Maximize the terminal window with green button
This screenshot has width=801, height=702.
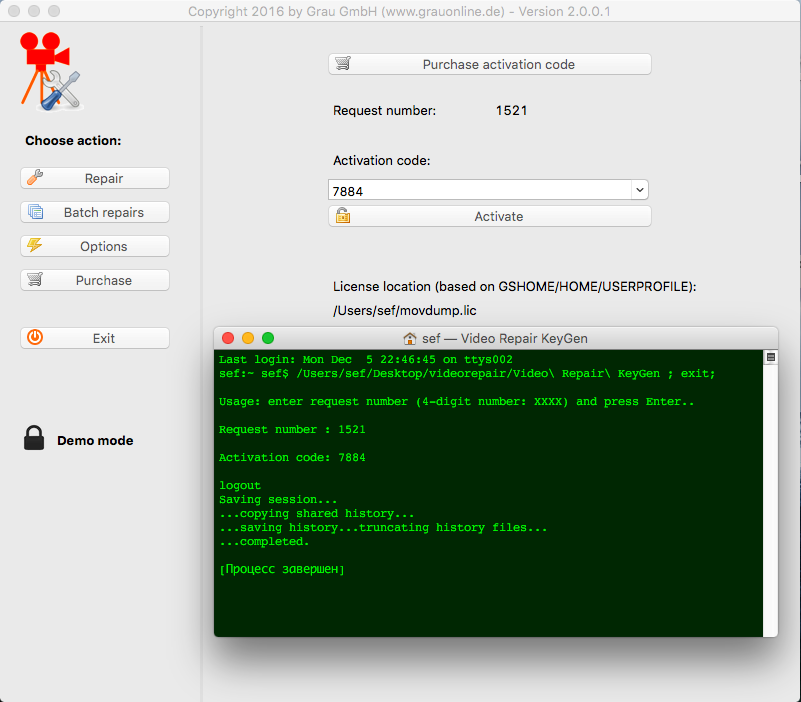[x=268, y=338]
